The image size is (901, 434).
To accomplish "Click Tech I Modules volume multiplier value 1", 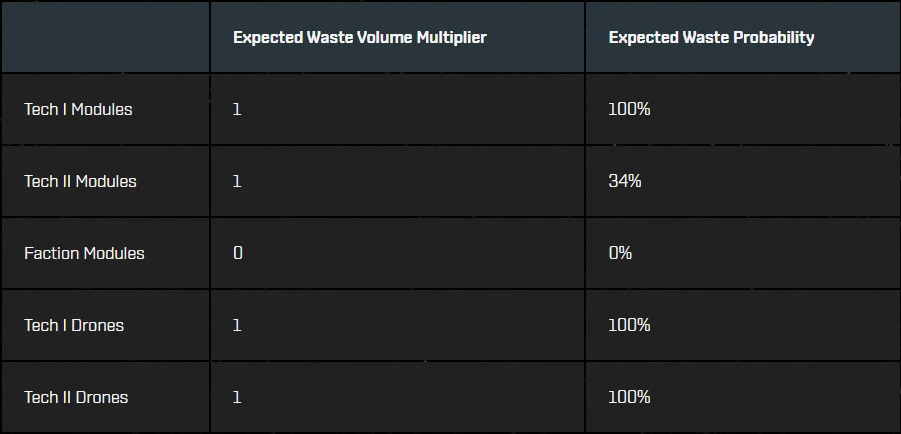I will pos(237,109).
